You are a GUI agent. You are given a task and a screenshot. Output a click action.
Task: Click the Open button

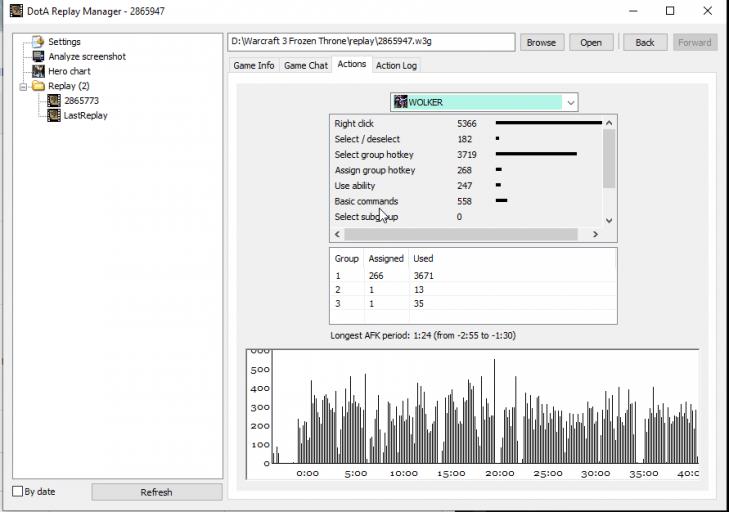[591, 42]
